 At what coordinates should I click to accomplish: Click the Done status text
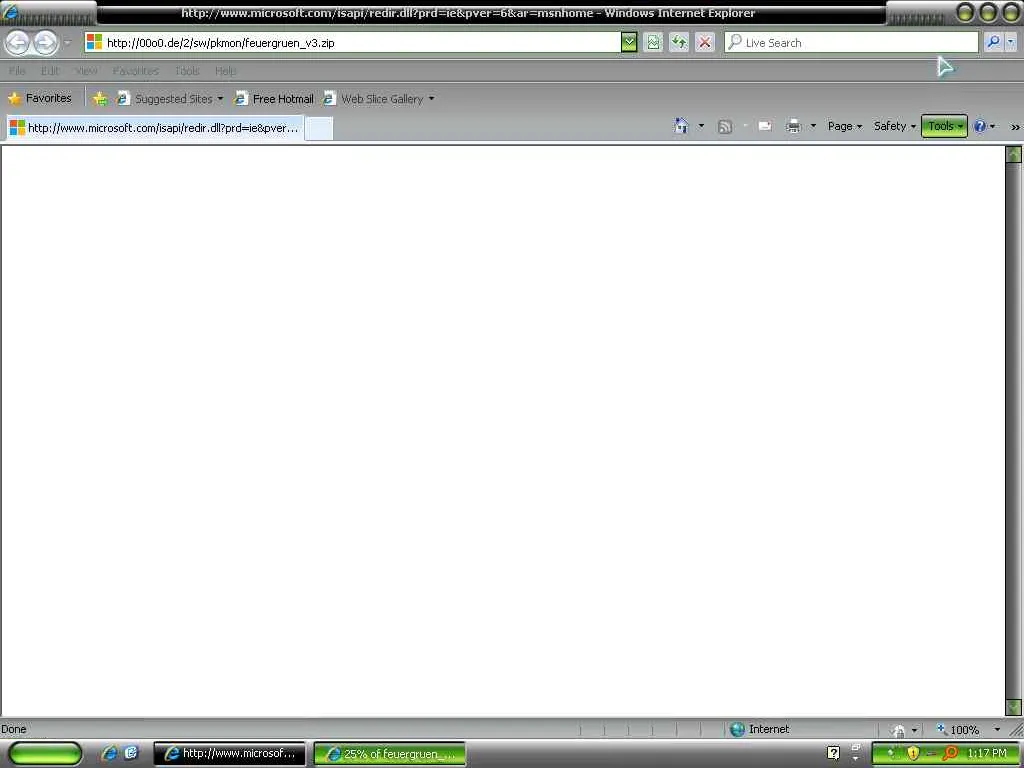(14, 729)
